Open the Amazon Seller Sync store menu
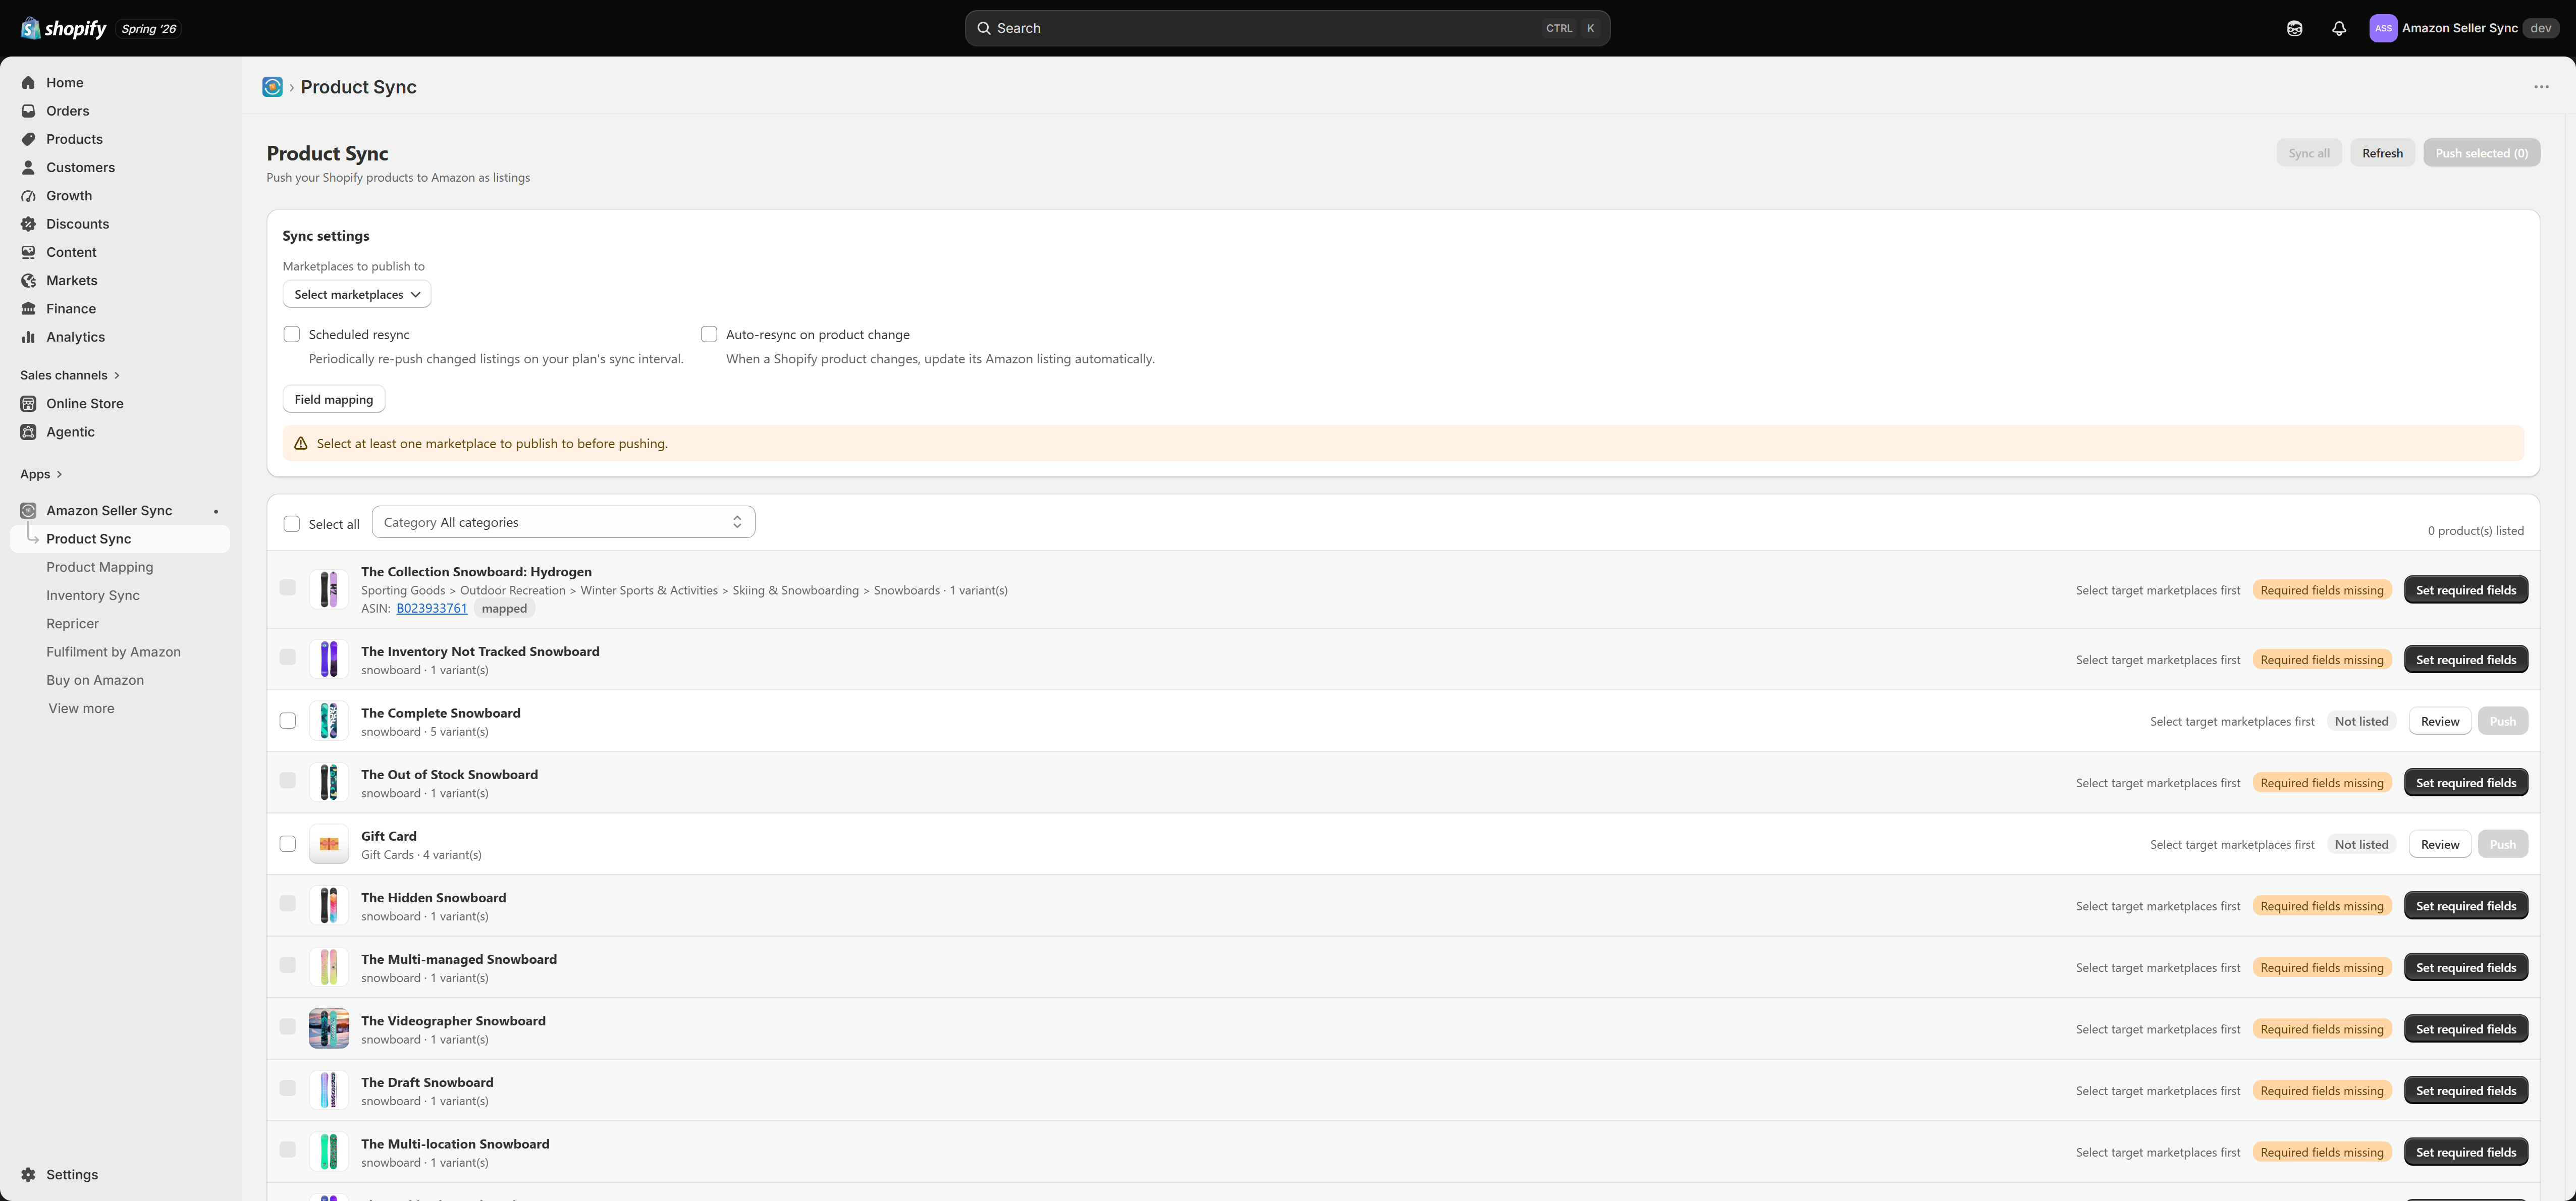 [x=2464, y=28]
